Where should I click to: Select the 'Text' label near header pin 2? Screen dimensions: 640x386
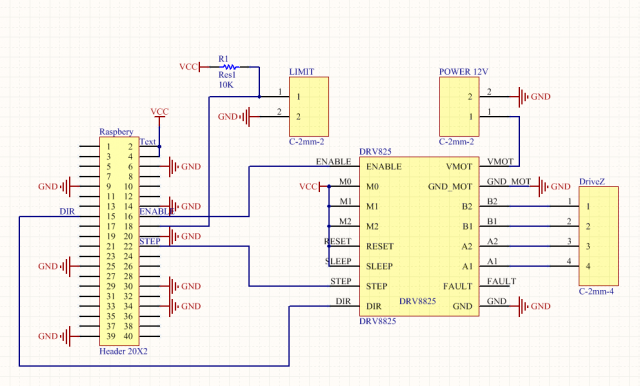148,142
